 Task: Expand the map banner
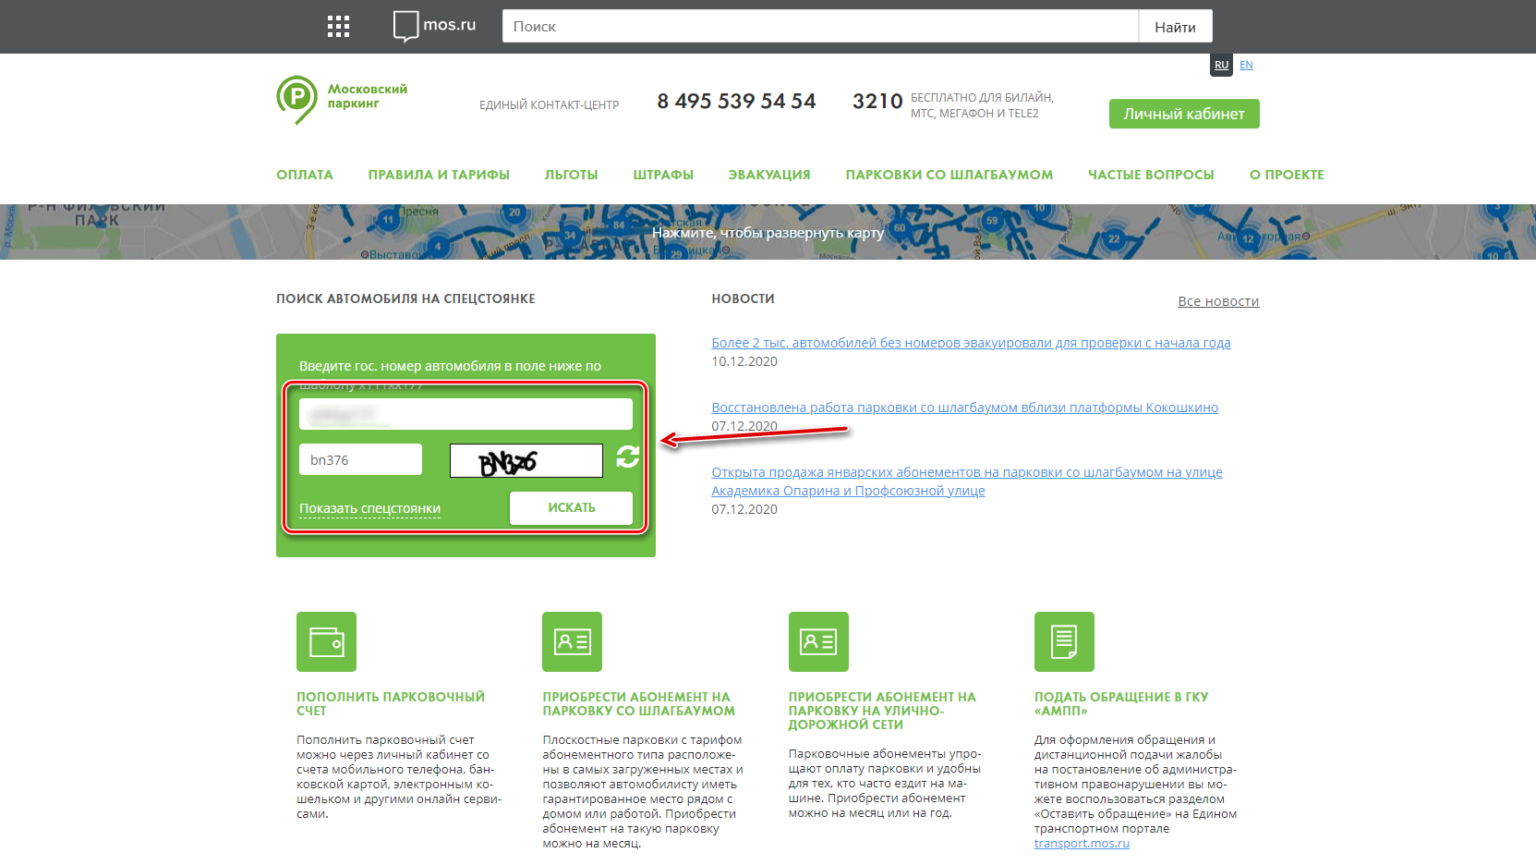(x=768, y=232)
